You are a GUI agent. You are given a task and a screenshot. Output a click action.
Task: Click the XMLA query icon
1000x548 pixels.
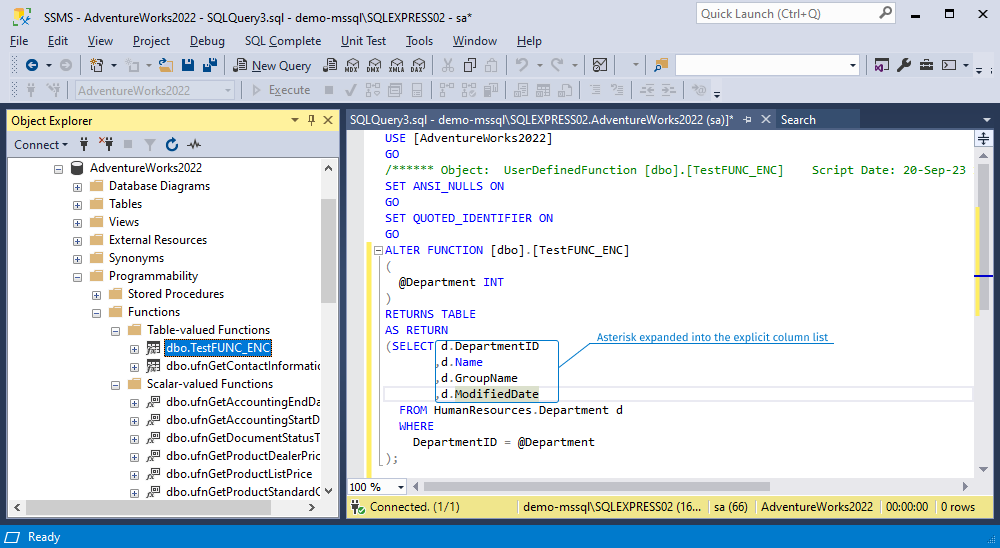point(396,65)
